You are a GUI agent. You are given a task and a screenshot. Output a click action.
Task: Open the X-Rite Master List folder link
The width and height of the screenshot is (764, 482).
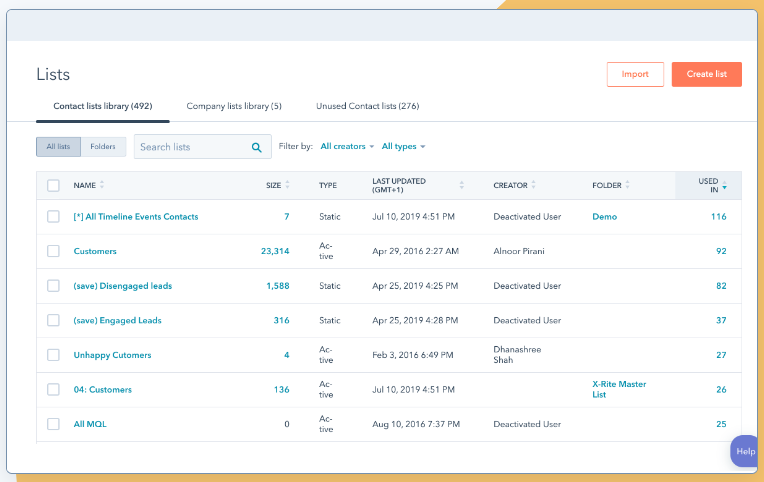tap(619, 389)
